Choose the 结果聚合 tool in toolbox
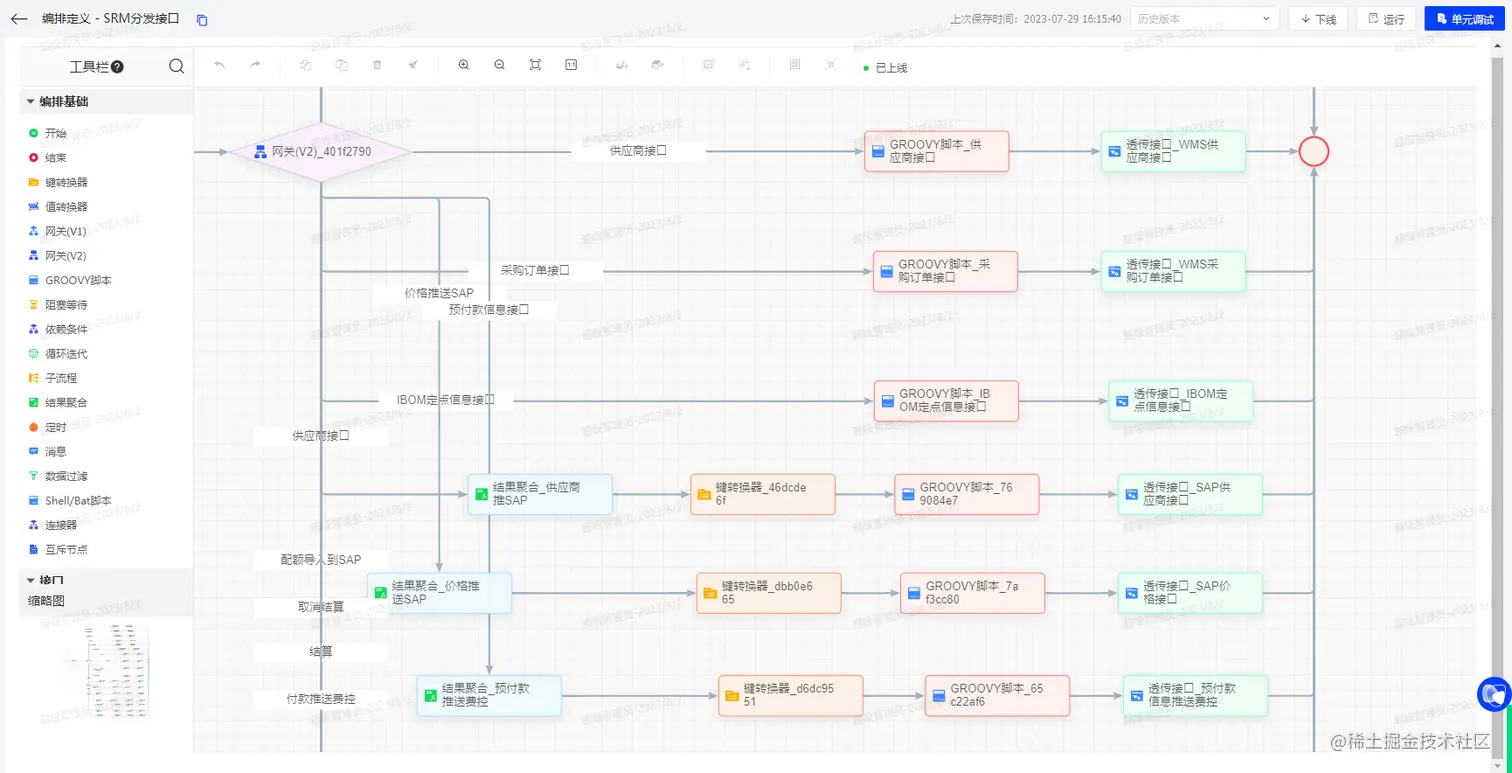The image size is (1512, 773). (x=58, y=403)
